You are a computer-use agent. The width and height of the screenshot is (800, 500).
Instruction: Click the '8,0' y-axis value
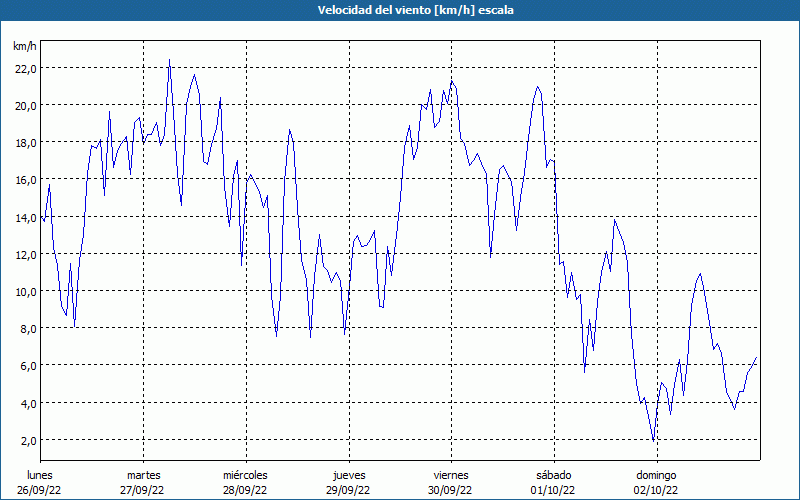pos(28,329)
